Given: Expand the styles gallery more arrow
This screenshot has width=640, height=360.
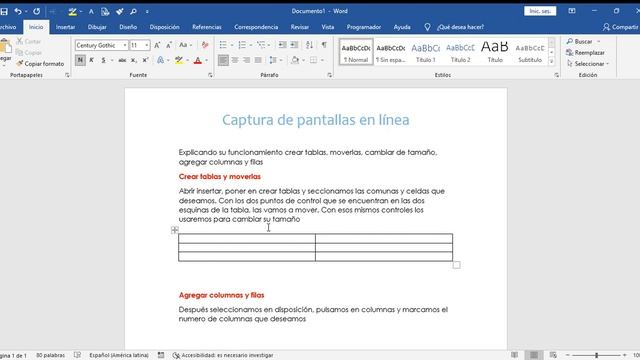Looking at the screenshot, I should 551,61.
